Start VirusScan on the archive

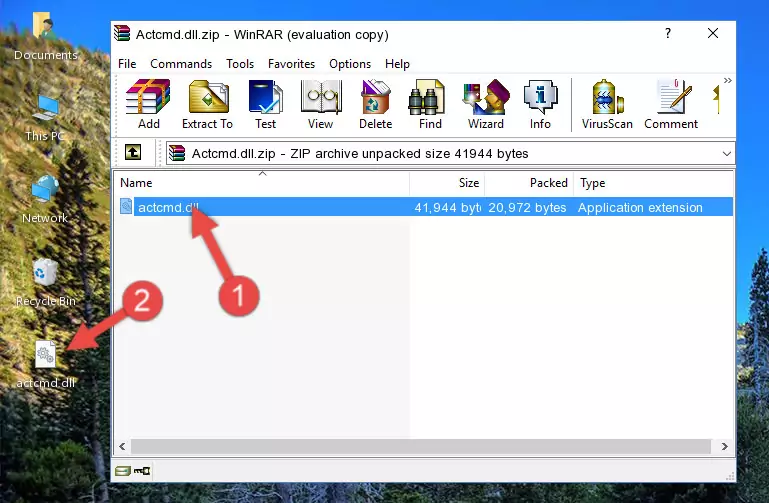tap(607, 104)
